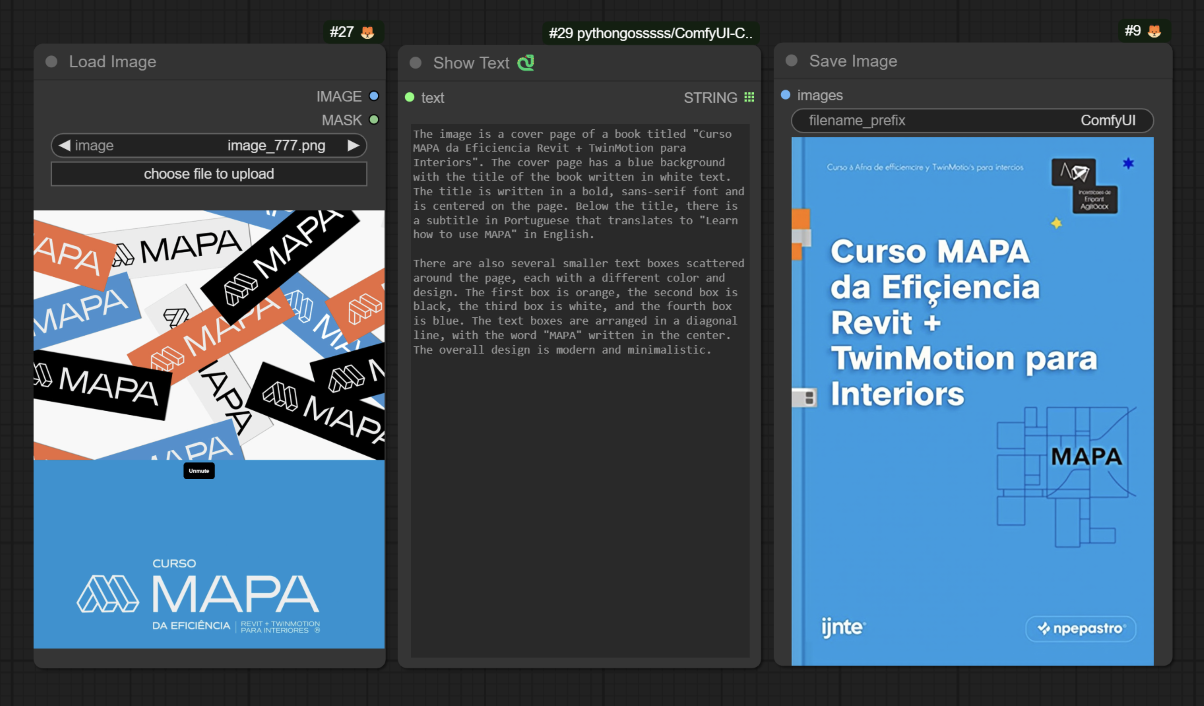Click inside the image description text box

tap(580, 390)
